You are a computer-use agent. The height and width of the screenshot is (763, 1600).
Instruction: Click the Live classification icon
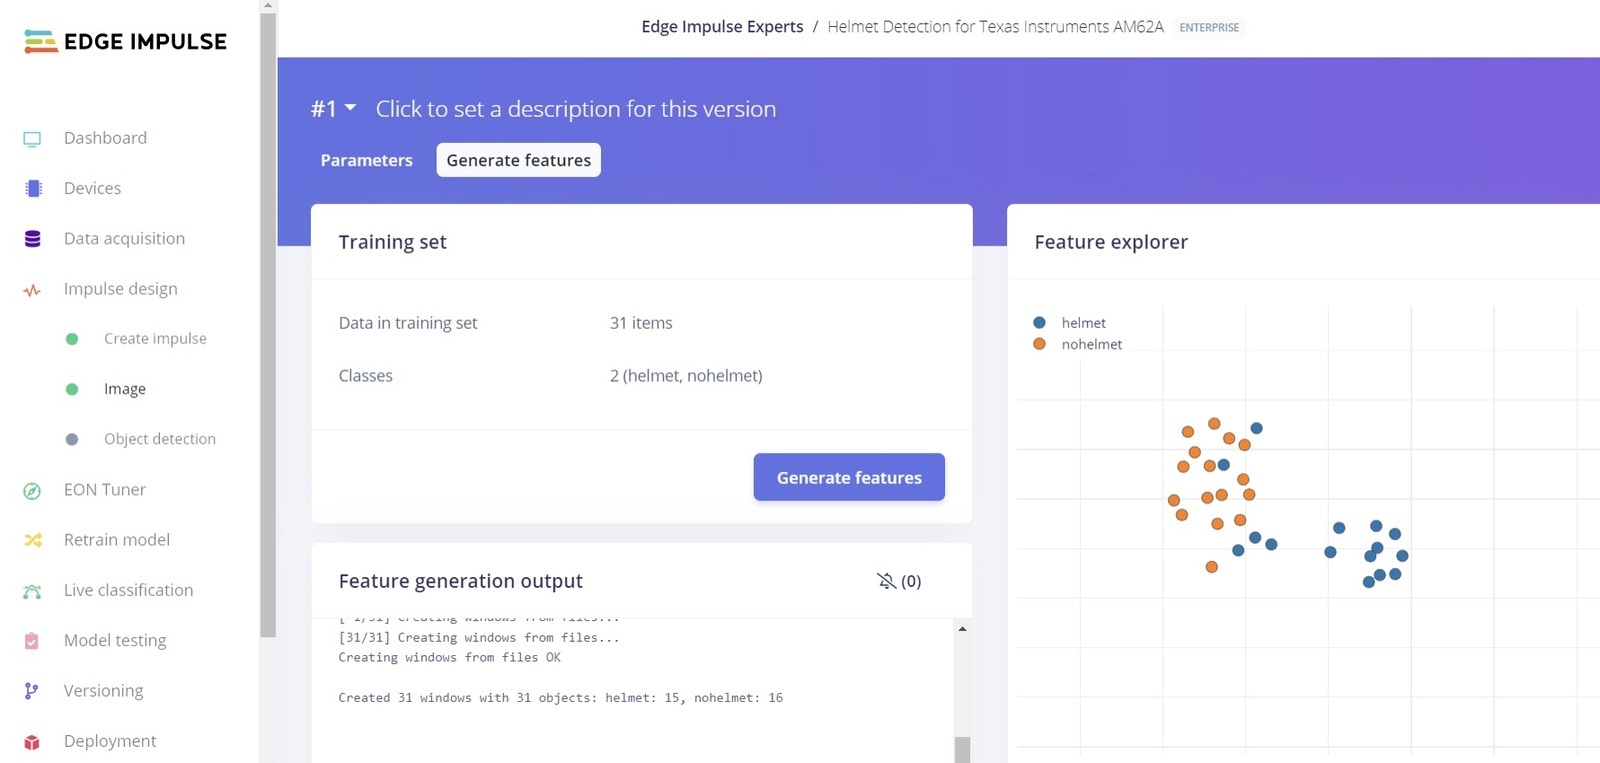[x=32, y=591]
